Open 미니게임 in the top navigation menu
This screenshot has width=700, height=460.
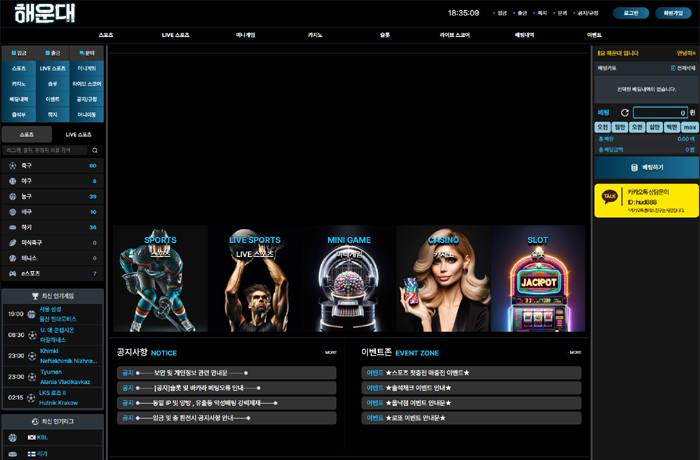pos(245,35)
